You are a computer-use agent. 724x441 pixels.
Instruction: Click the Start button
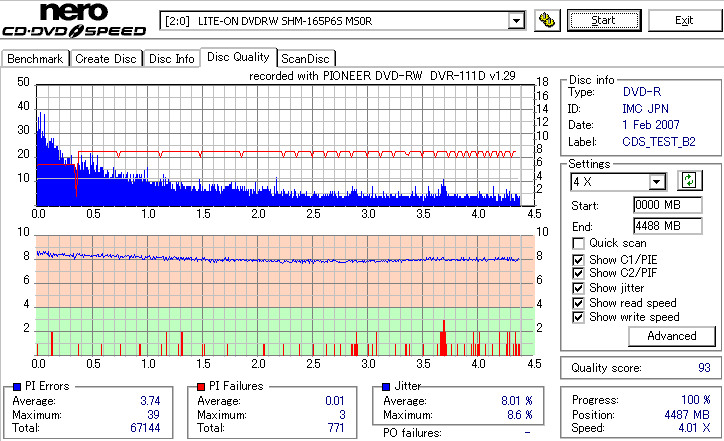click(604, 20)
